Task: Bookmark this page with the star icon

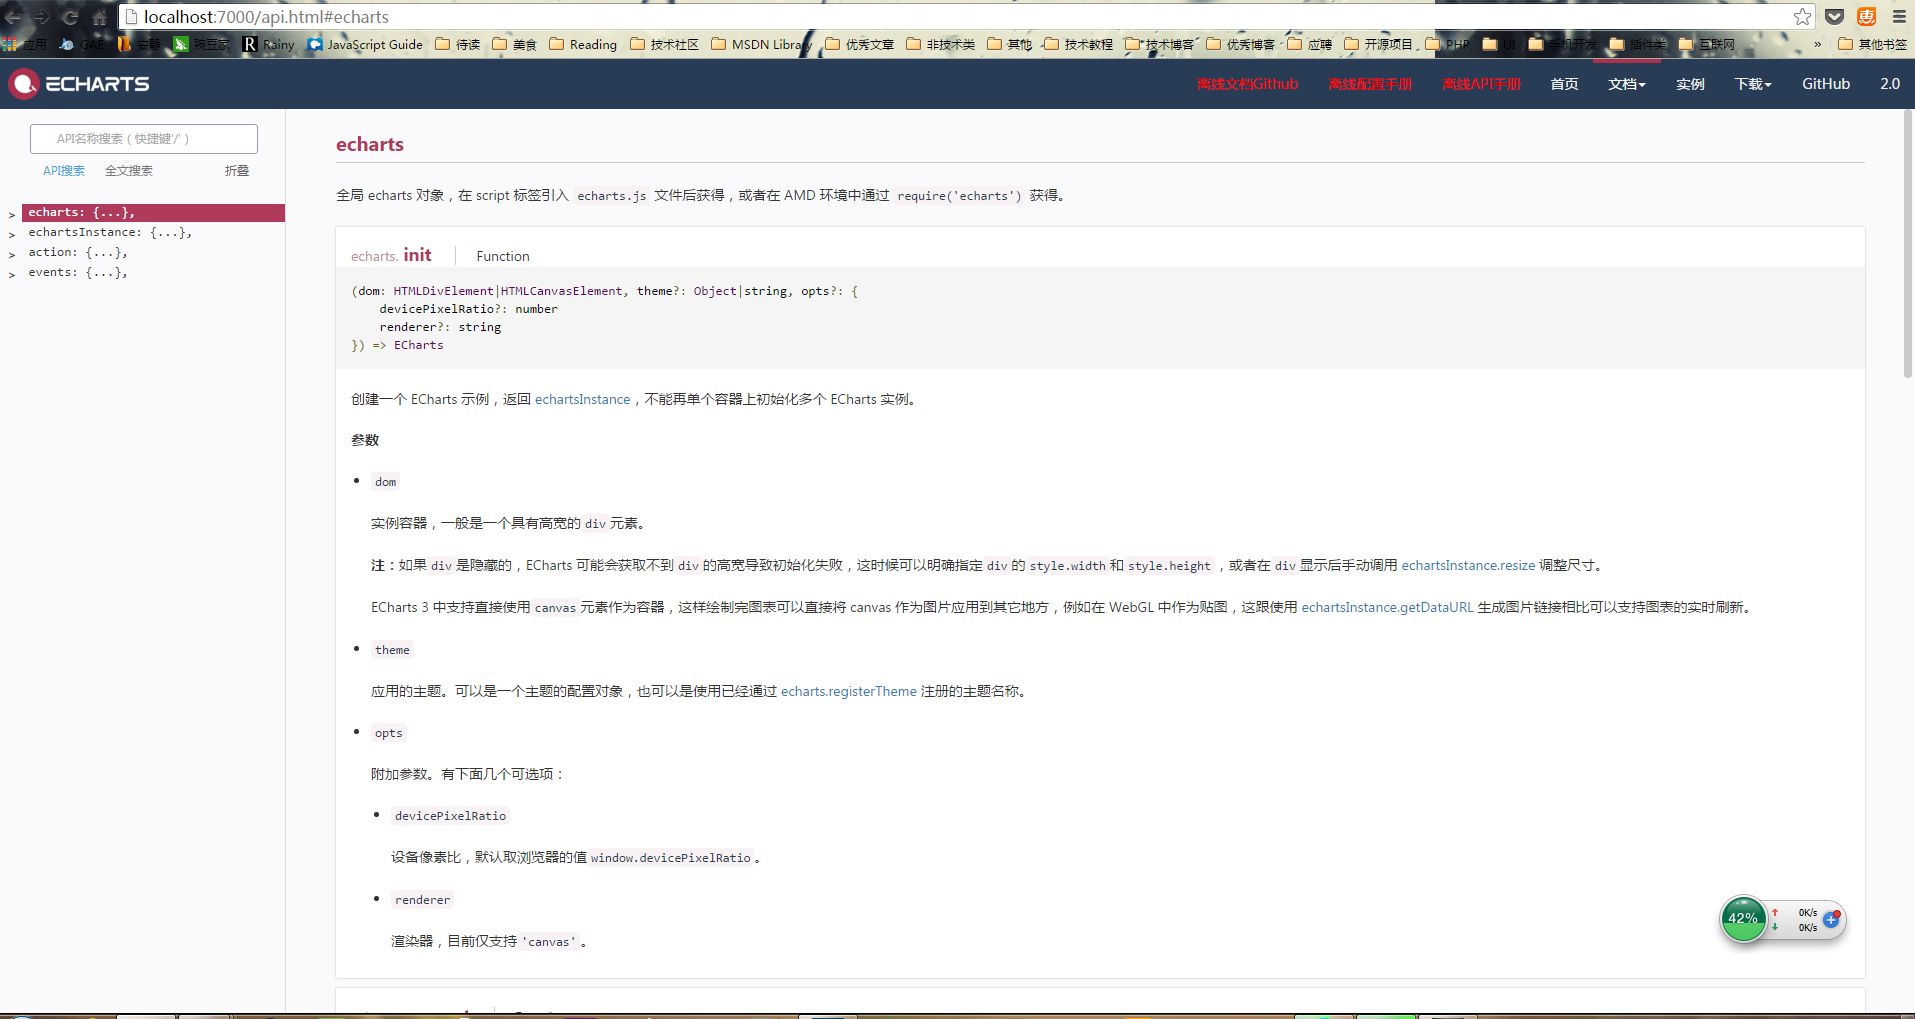Action: 1802,17
